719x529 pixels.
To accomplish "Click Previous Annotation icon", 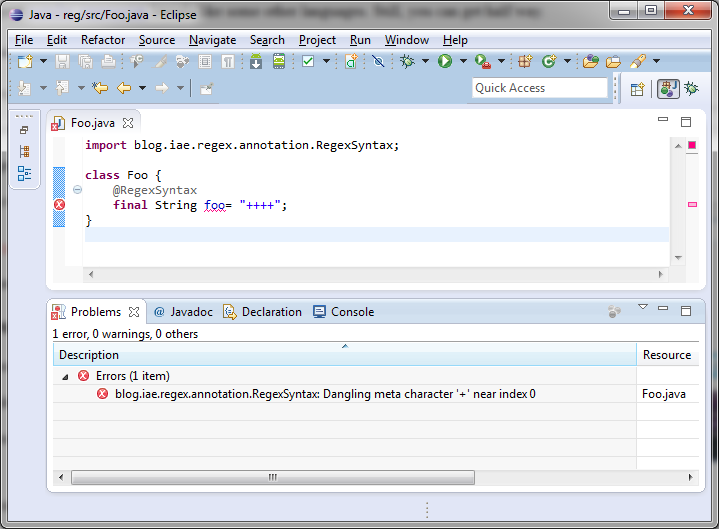I will [x=62, y=88].
